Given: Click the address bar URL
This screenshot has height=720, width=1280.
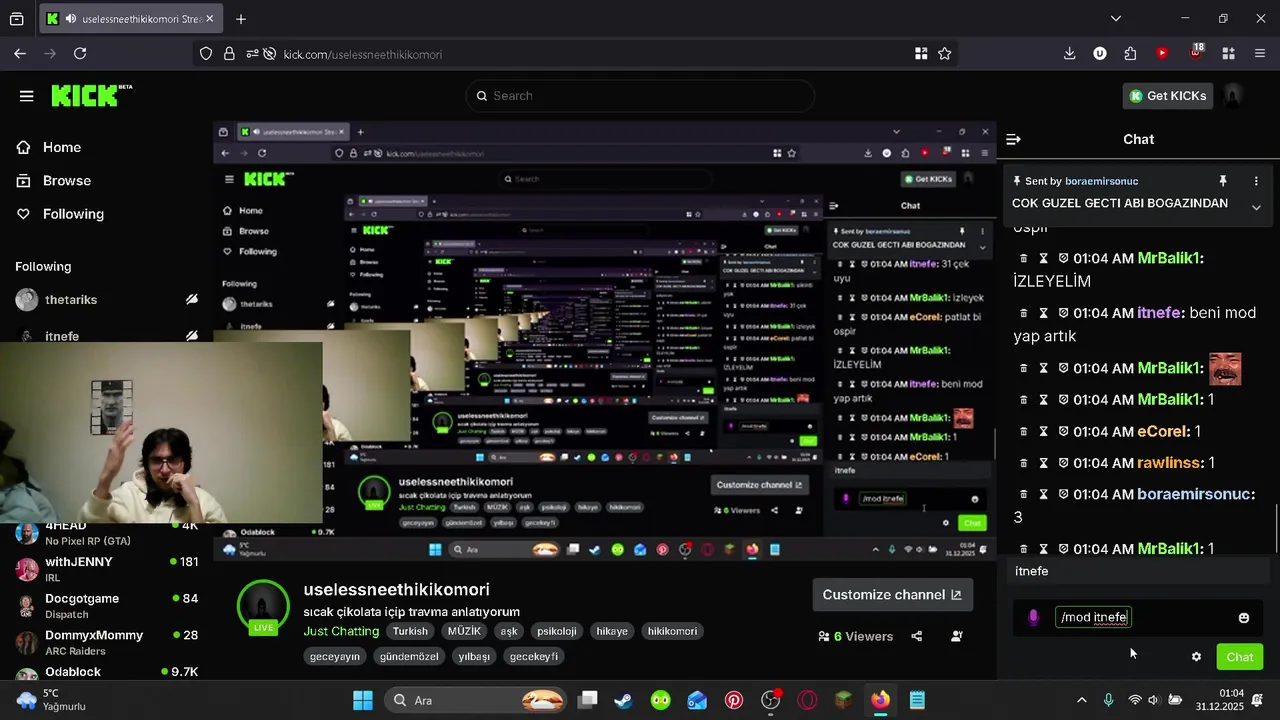Looking at the screenshot, I should [x=362, y=54].
